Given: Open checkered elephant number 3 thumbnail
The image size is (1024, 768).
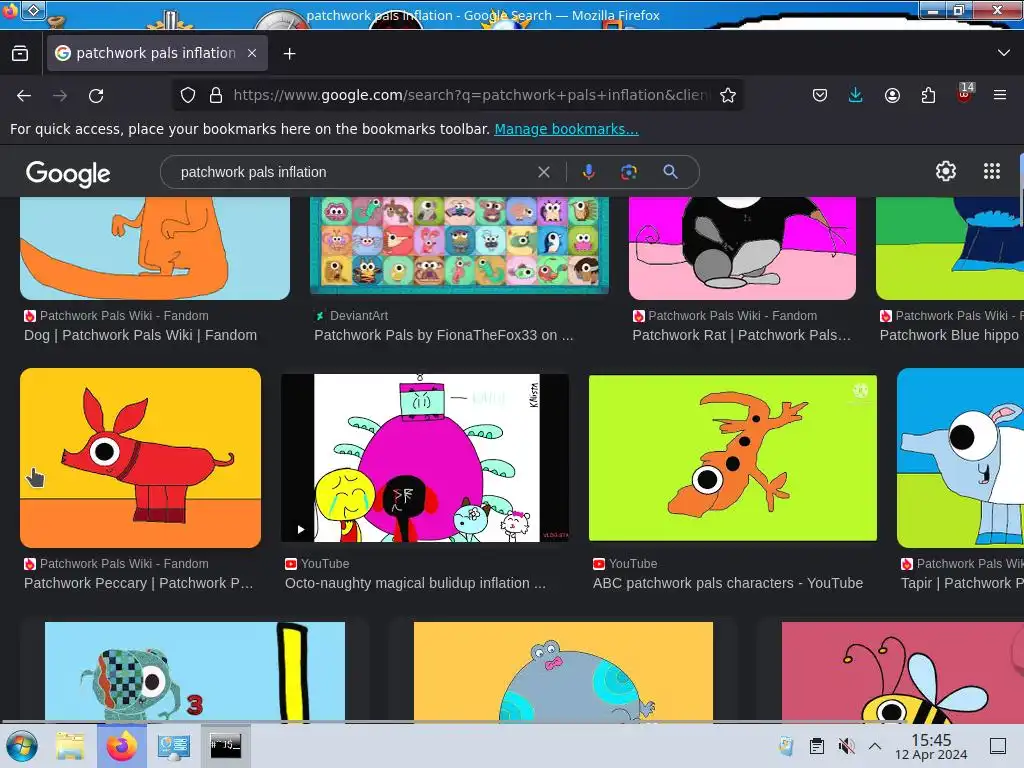Looking at the screenshot, I should [x=195, y=671].
